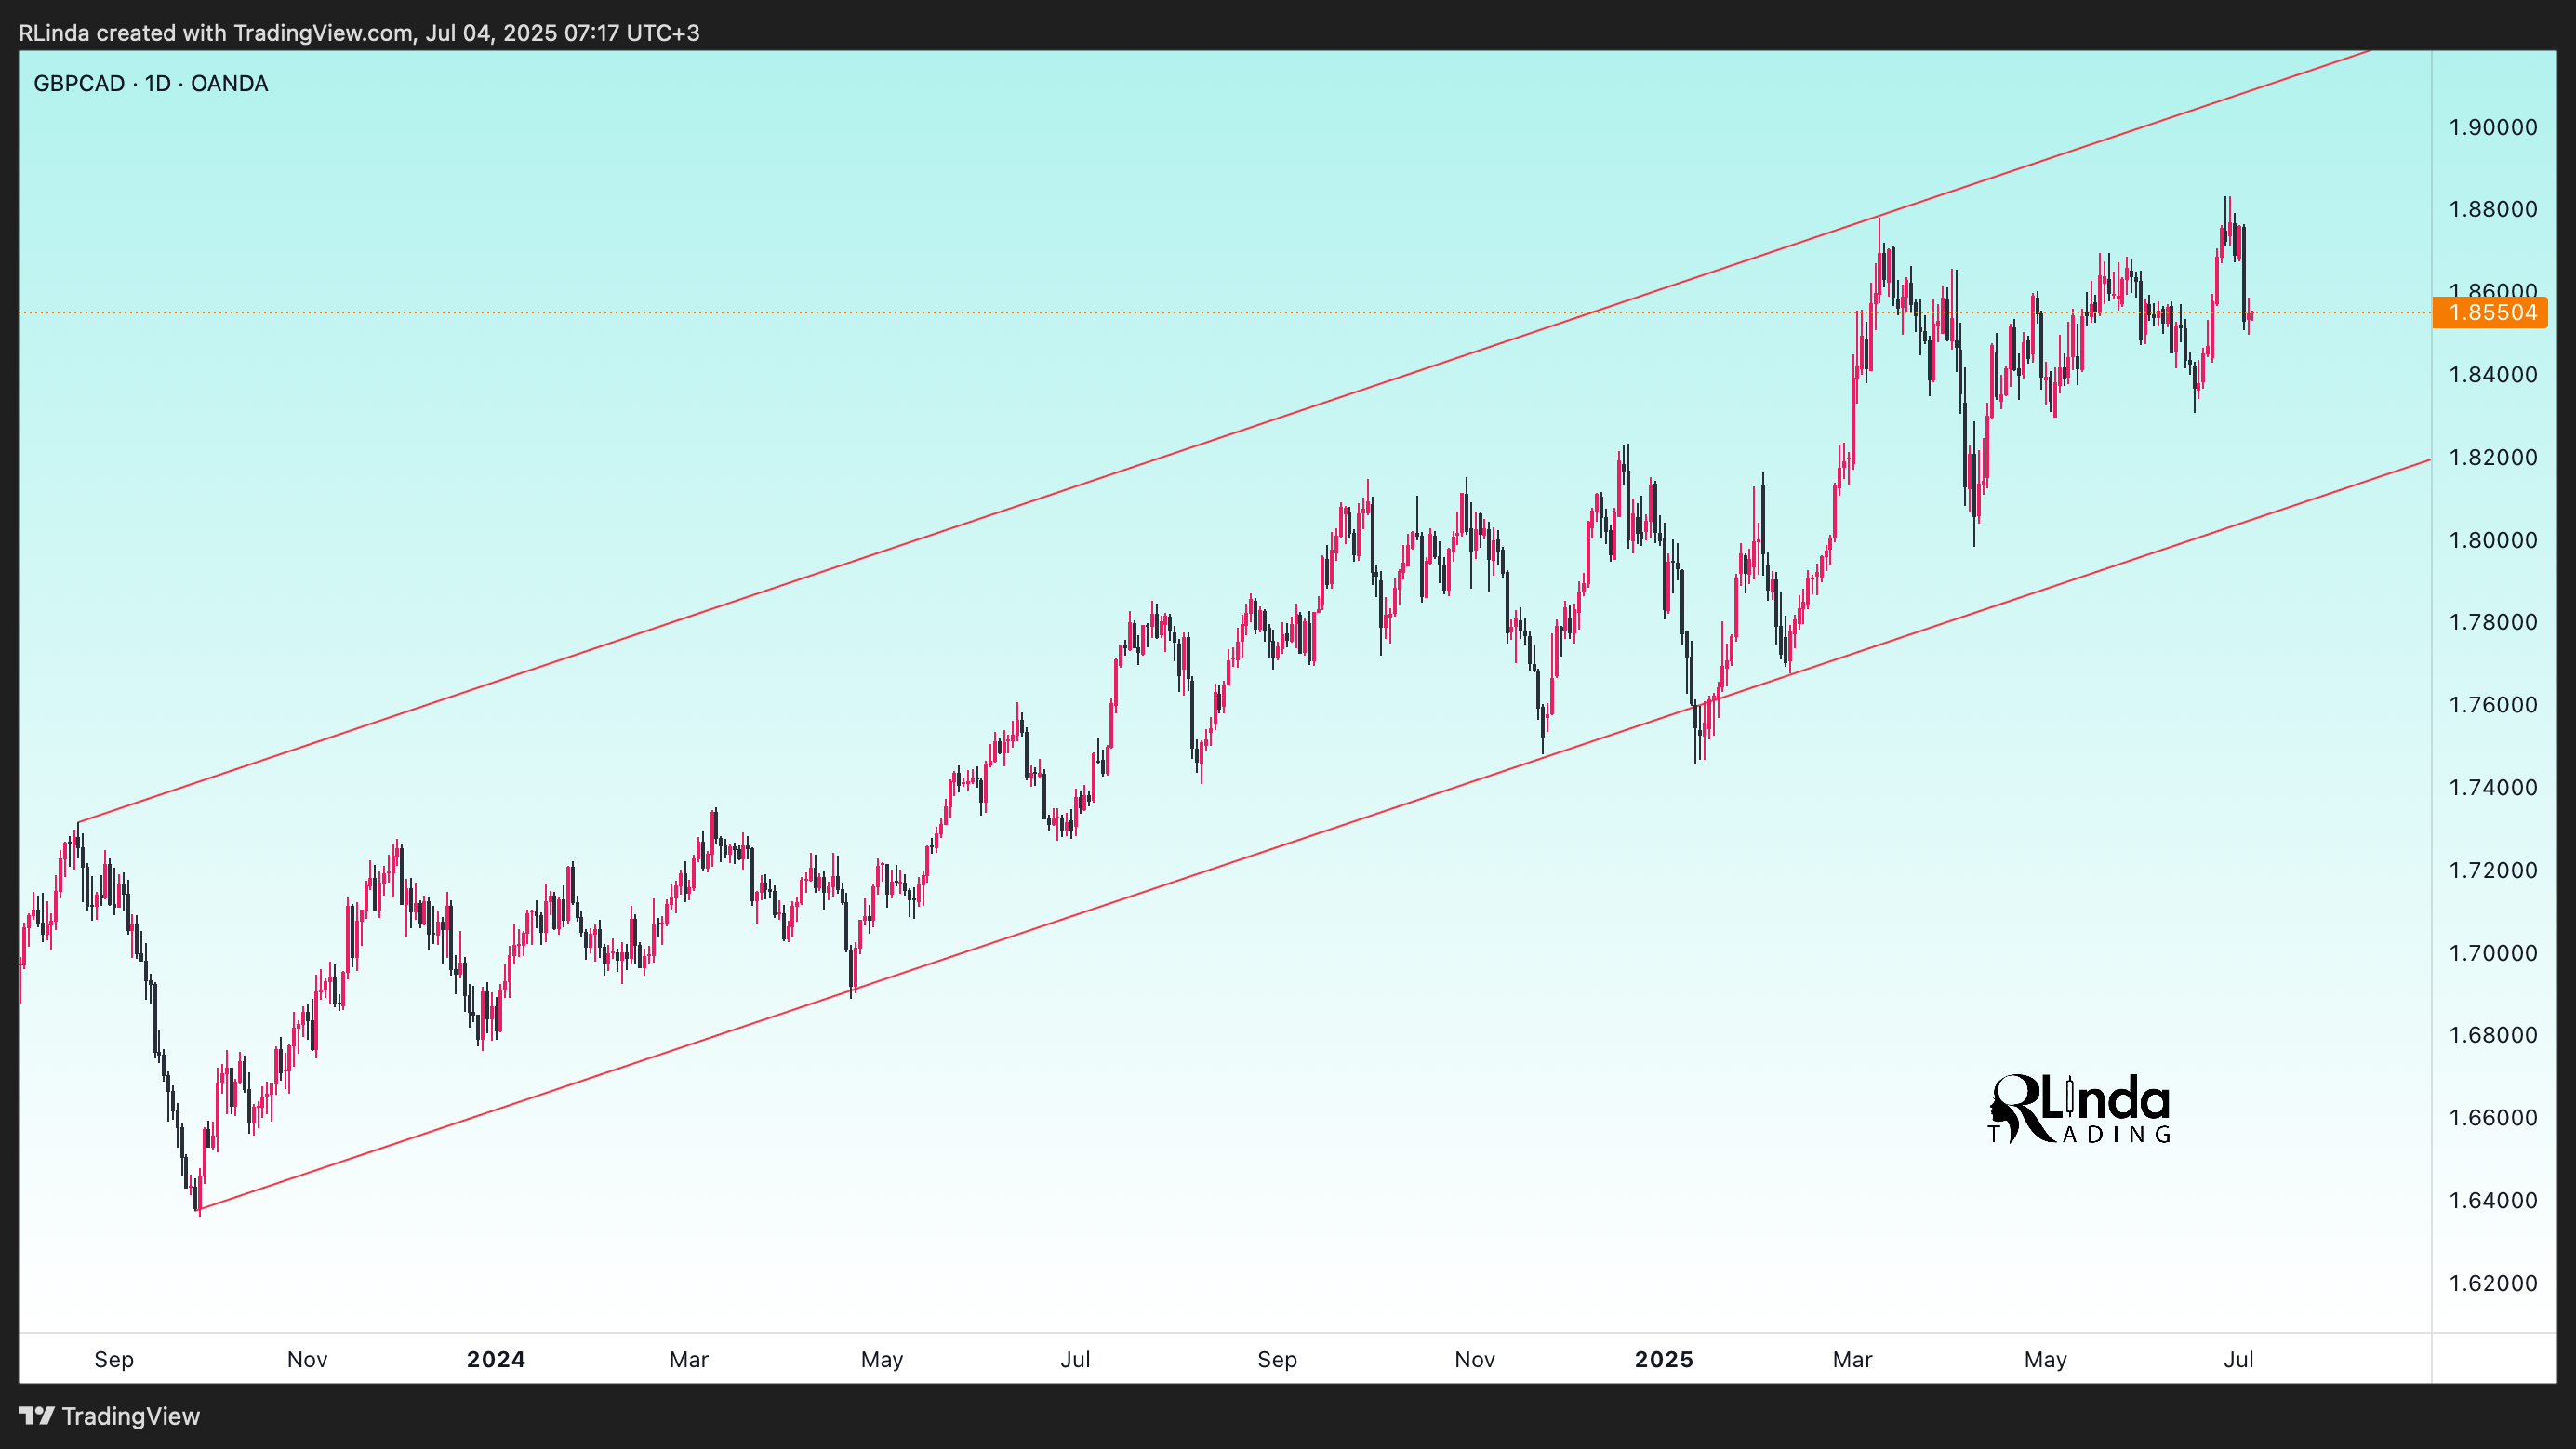The height and width of the screenshot is (1449, 2576).
Task: Click the 1.64000 price axis label
Action: coord(2493,1200)
